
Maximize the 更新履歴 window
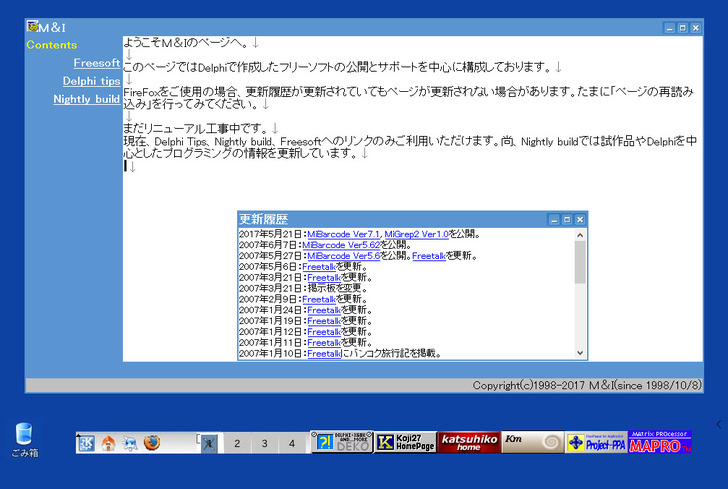tap(566, 219)
